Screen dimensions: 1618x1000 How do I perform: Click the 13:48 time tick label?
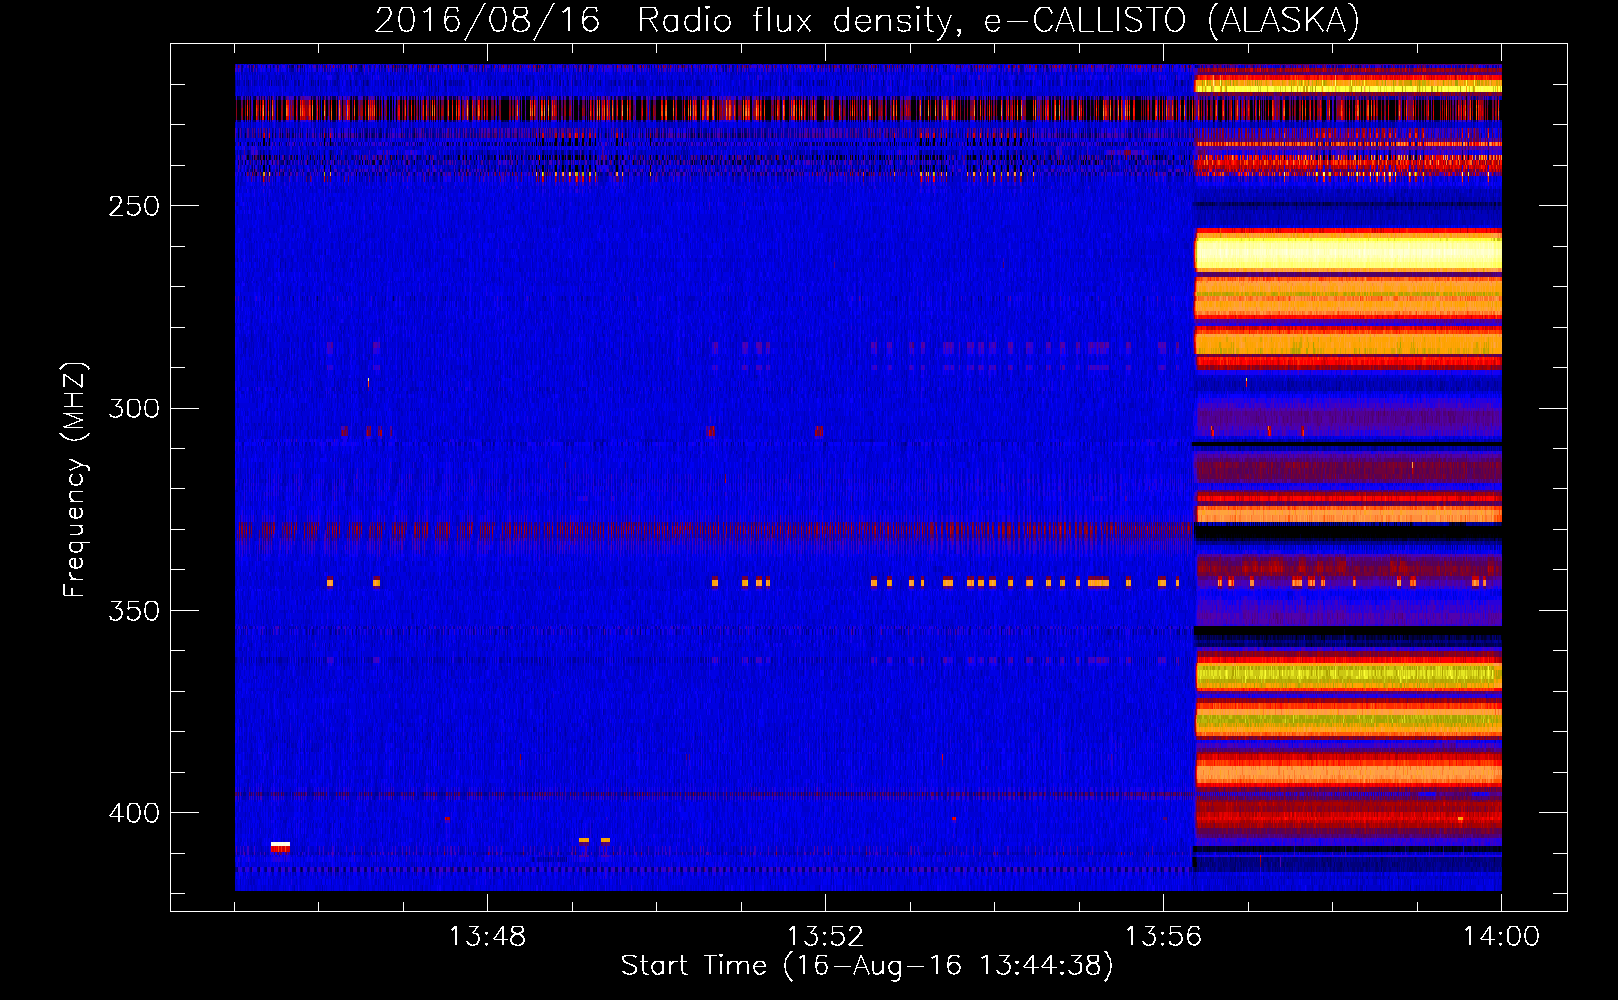(487, 937)
